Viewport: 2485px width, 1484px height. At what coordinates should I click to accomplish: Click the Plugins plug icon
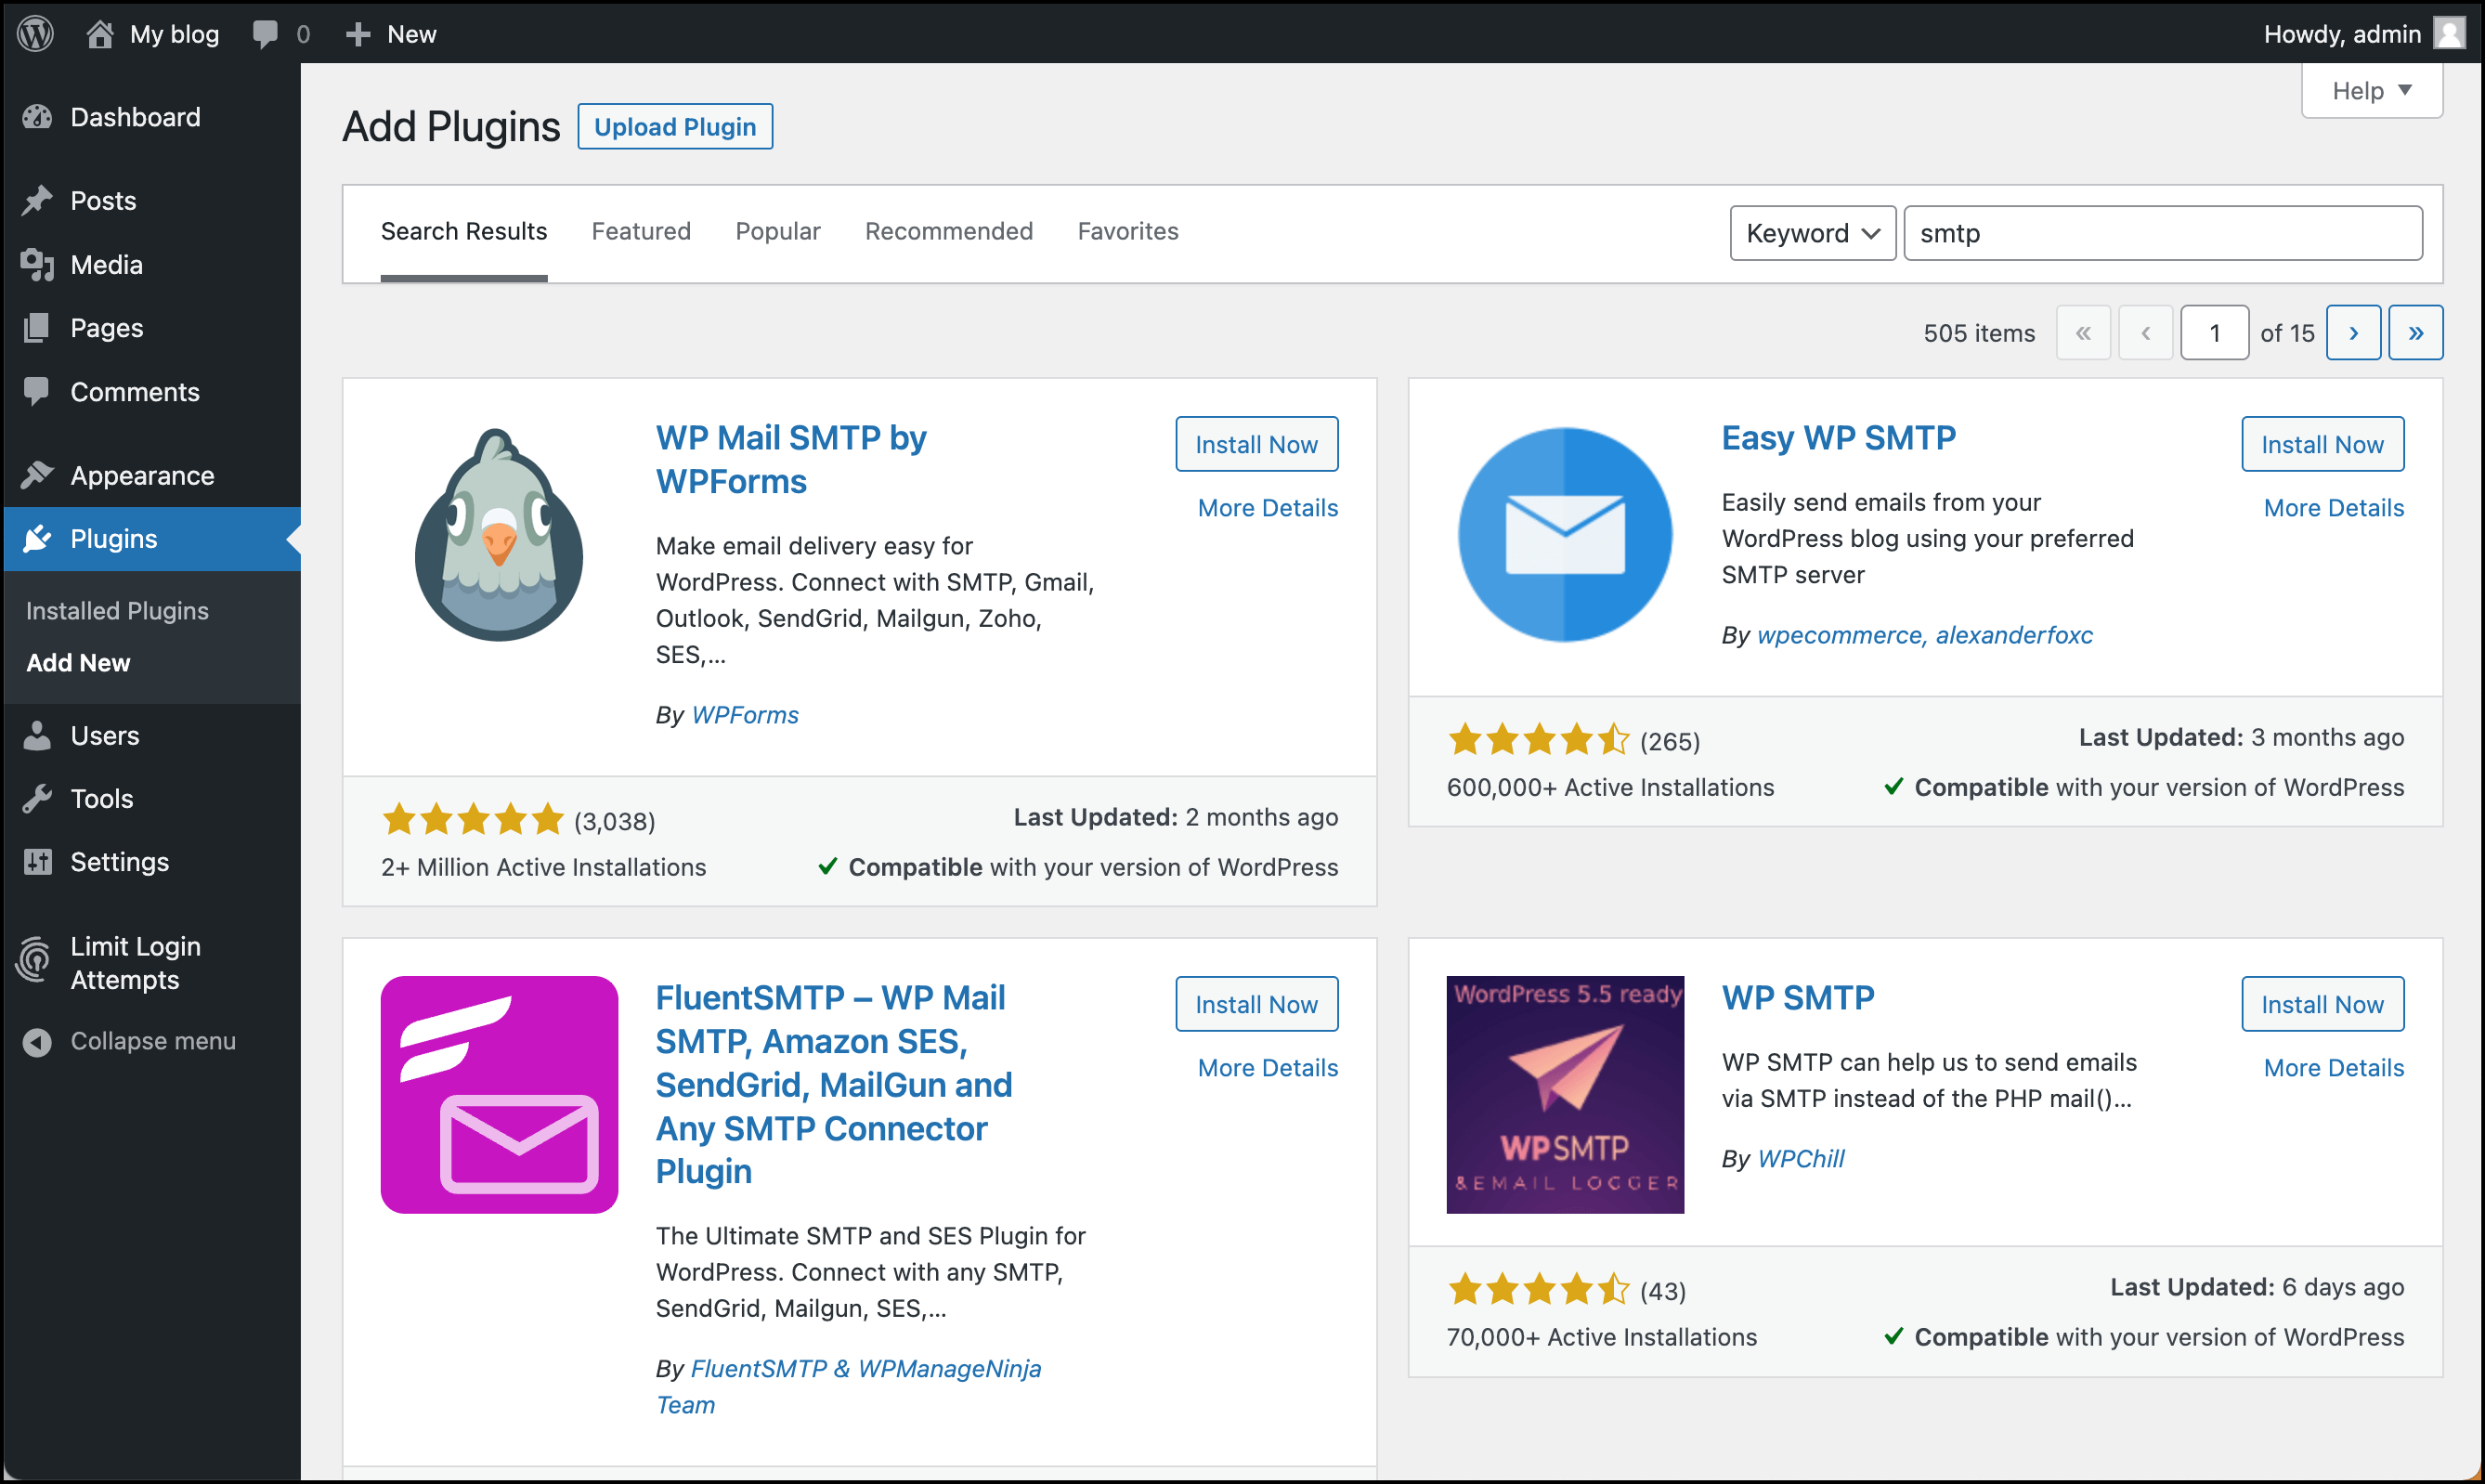click(x=37, y=538)
